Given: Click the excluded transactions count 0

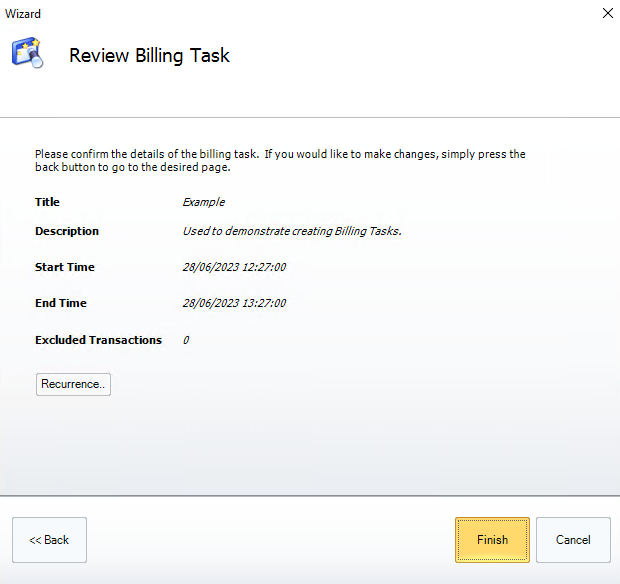Looking at the screenshot, I should click(x=186, y=340).
